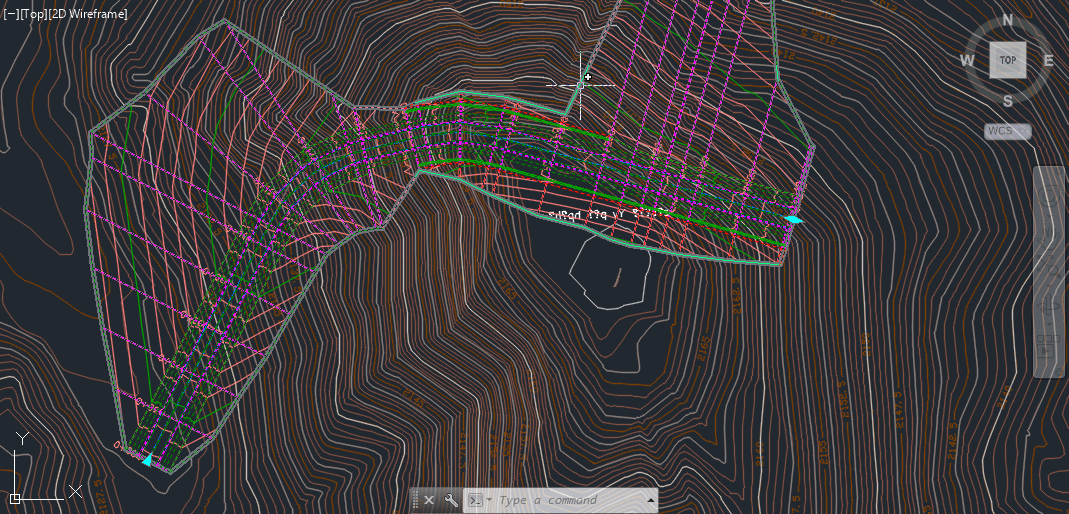The height and width of the screenshot is (514, 1069).
Task: Click the W compass direction on ViewCube
Action: (967, 60)
